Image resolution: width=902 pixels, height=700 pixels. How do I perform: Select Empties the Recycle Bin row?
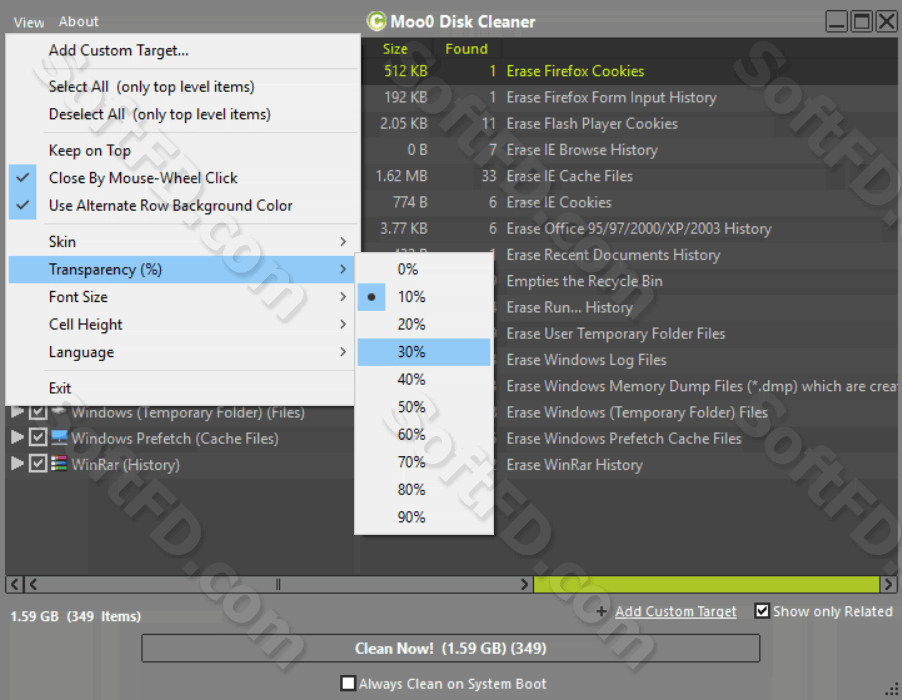coord(696,281)
